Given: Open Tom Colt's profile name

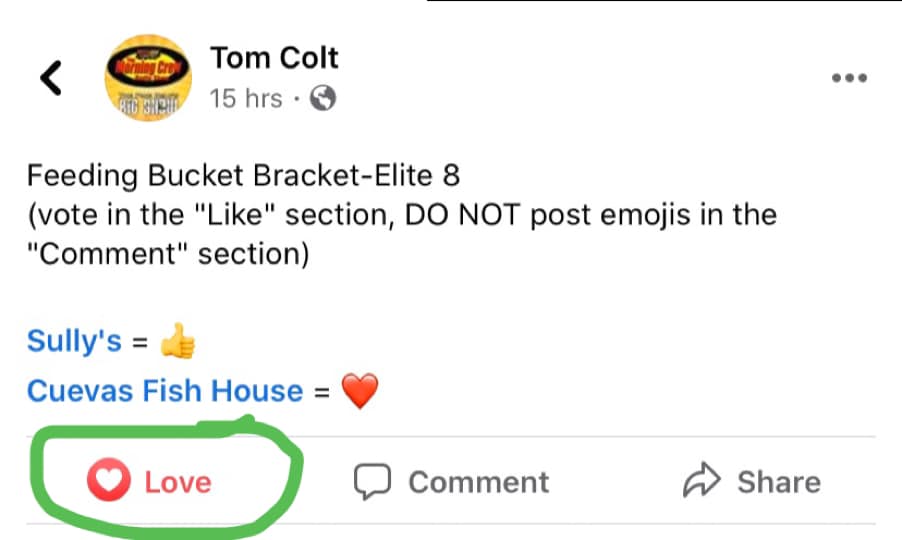Looking at the screenshot, I should click(x=274, y=58).
